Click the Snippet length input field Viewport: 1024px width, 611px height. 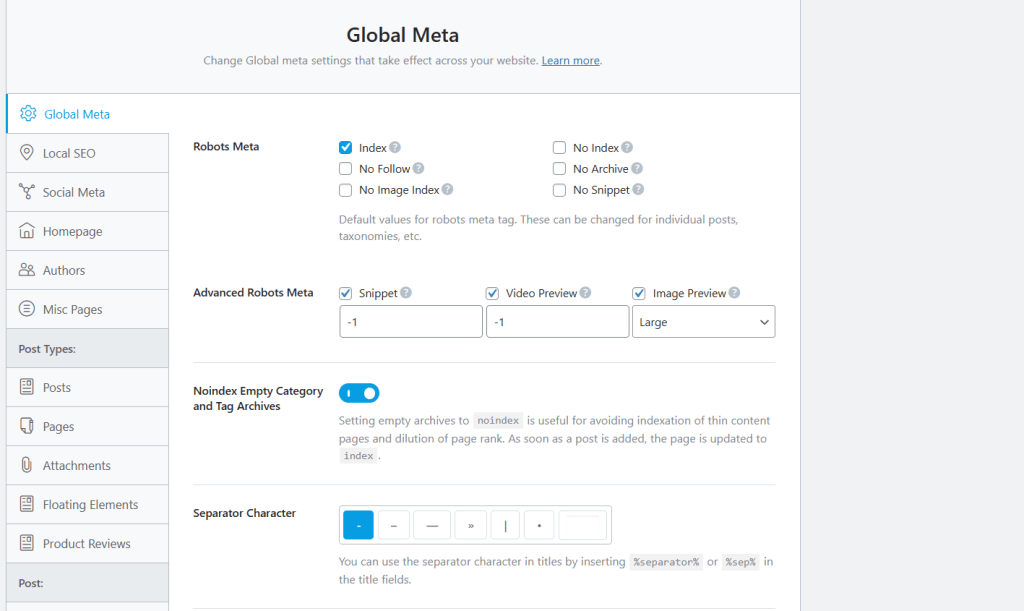tap(411, 322)
